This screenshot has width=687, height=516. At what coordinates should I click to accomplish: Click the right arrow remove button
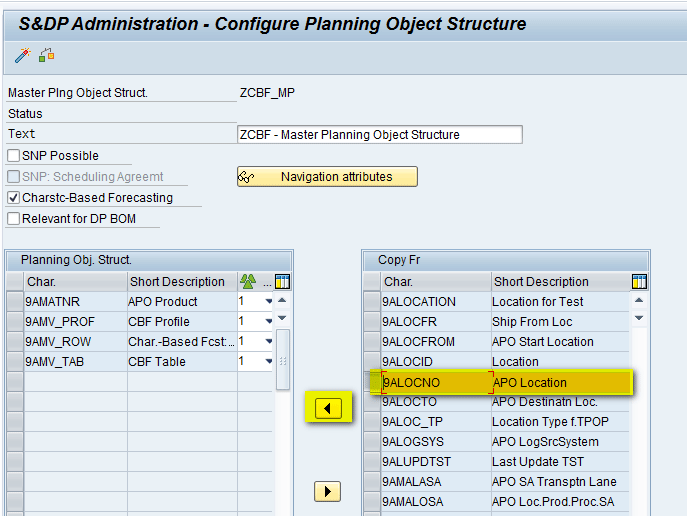click(x=327, y=491)
